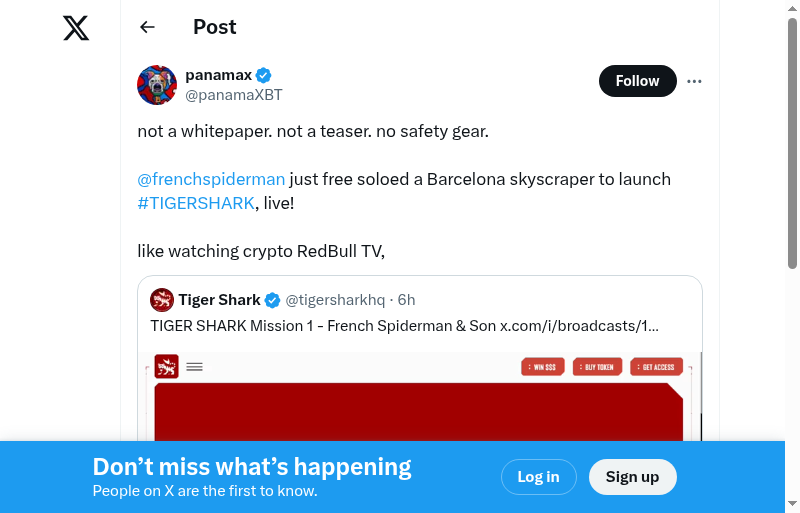Click the GET ACCESS button
This screenshot has width=800, height=513.
655,367
